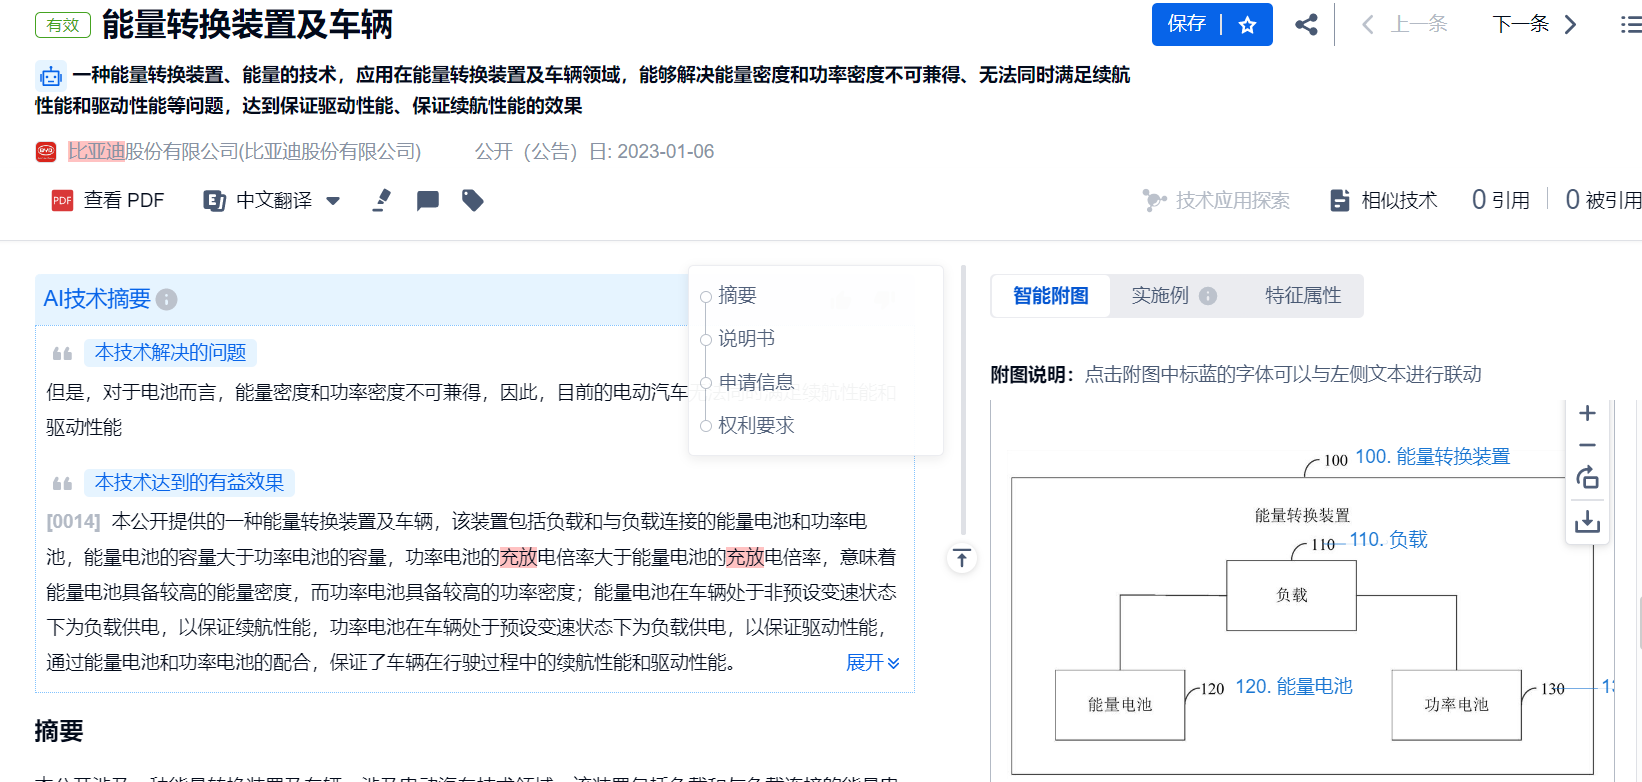Screen dimensions: 1642x782
Task: Click the 功率电池 box in the diagram
Action: point(1456,705)
